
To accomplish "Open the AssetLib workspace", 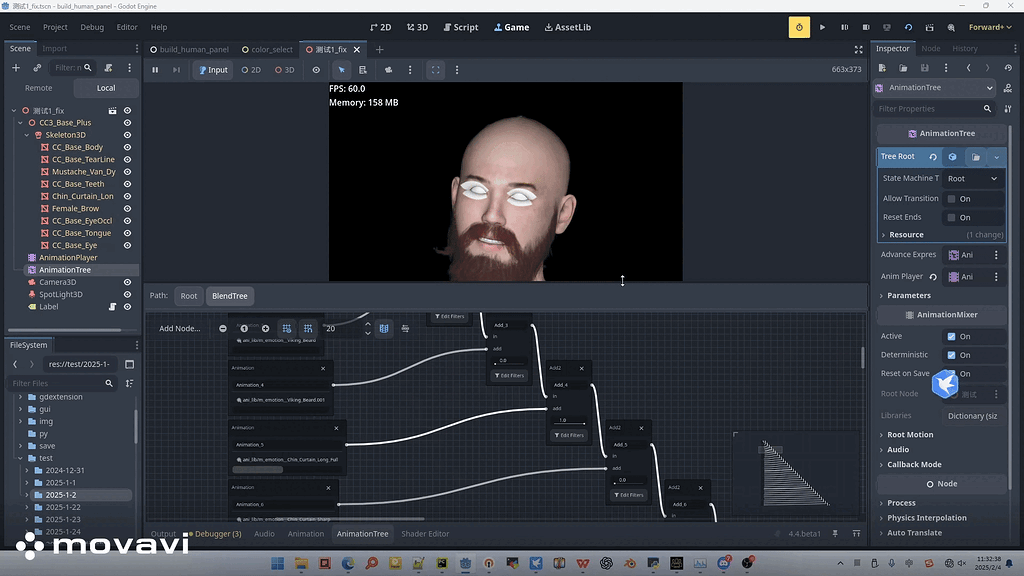I will click(567, 27).
